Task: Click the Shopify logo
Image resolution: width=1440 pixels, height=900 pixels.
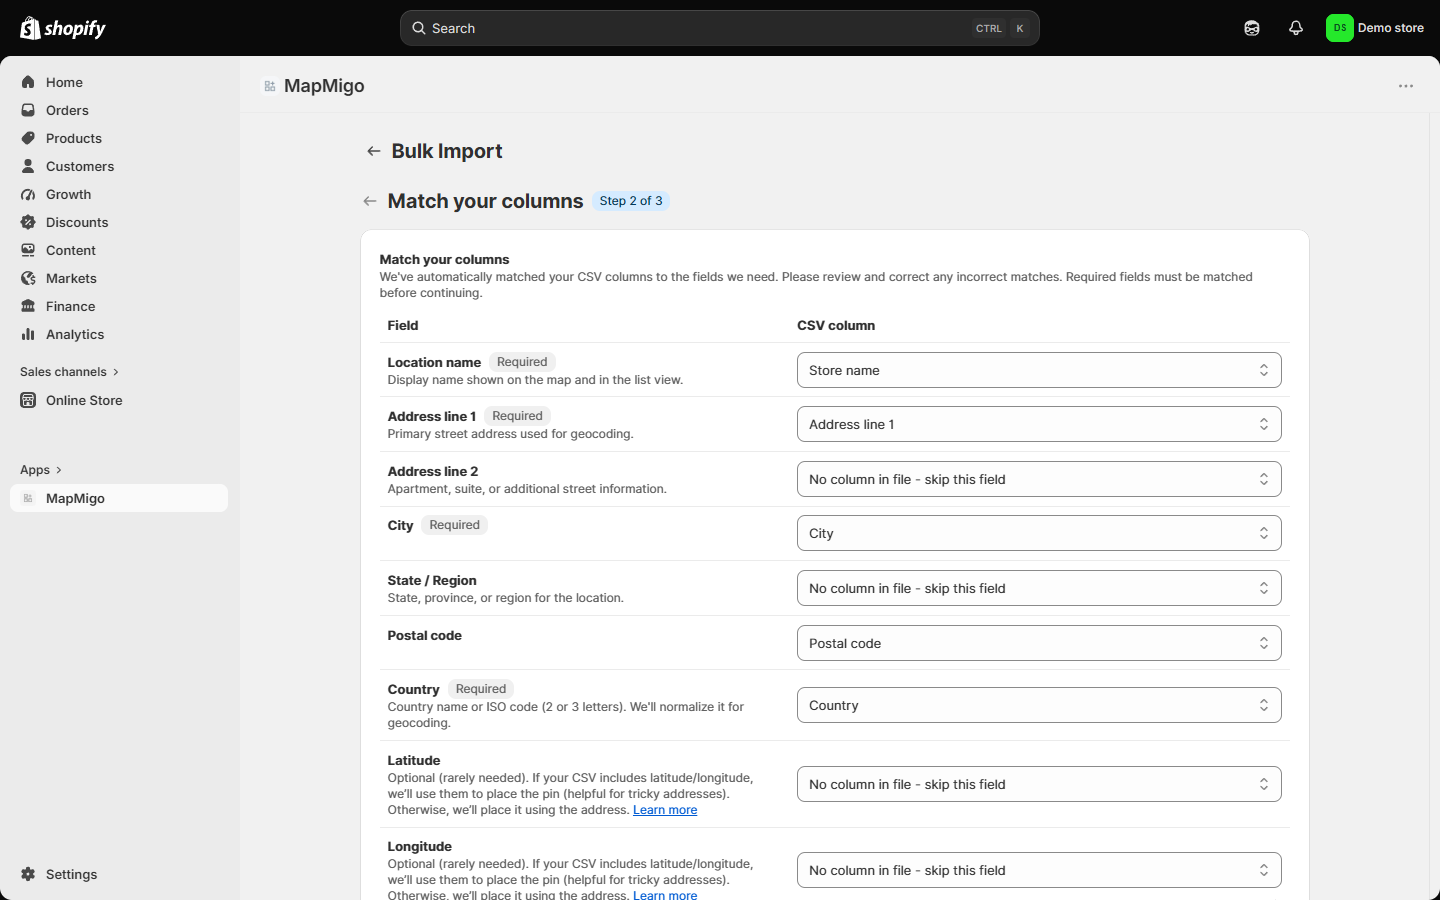Action: (x=63, y=28)
